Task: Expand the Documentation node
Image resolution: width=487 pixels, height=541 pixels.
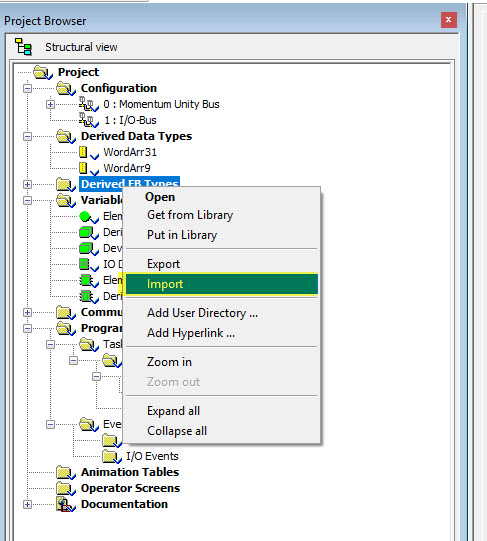Action: coord(27,504)
